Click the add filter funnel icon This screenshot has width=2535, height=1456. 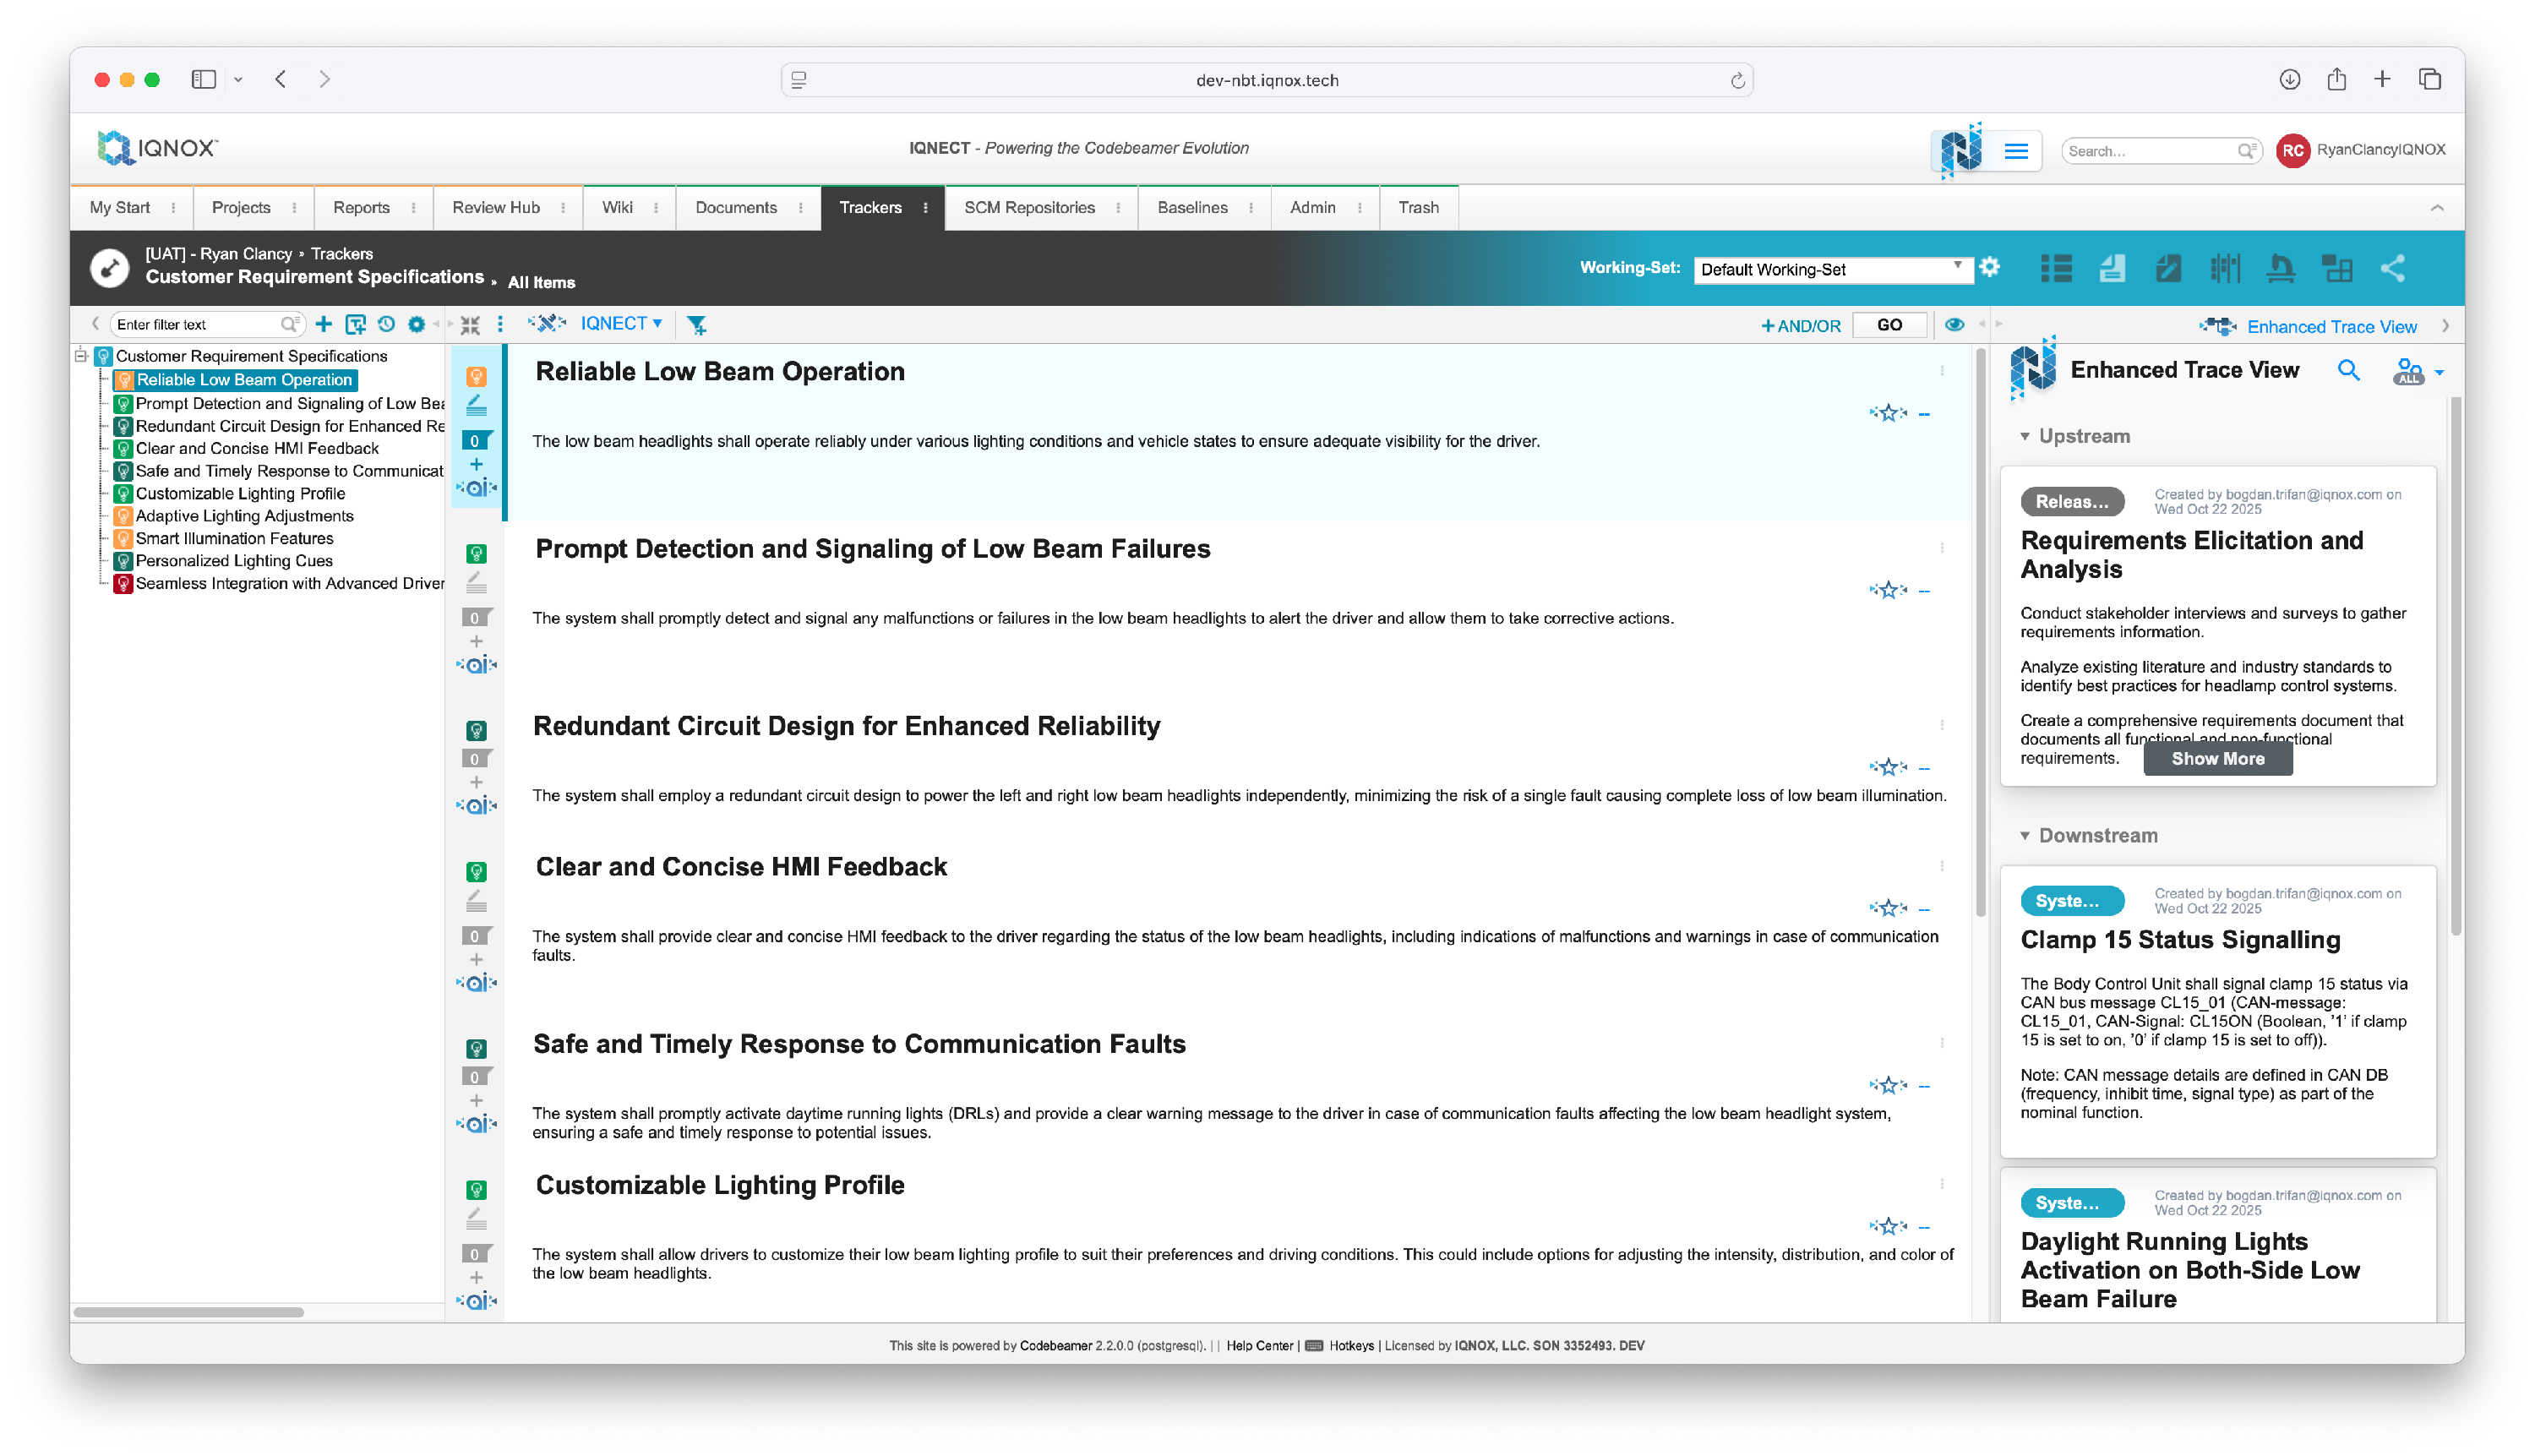coord(697,325)
